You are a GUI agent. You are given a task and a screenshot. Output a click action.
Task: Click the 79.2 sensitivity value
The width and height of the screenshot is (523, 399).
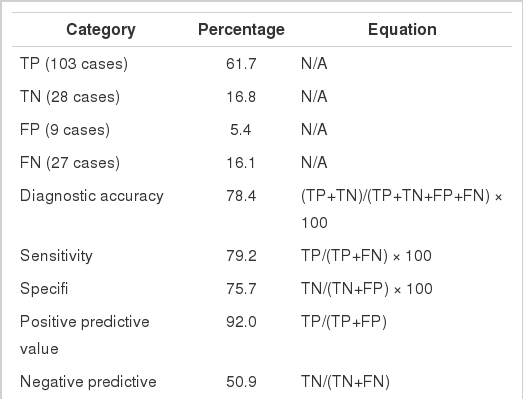coord(241,256)
